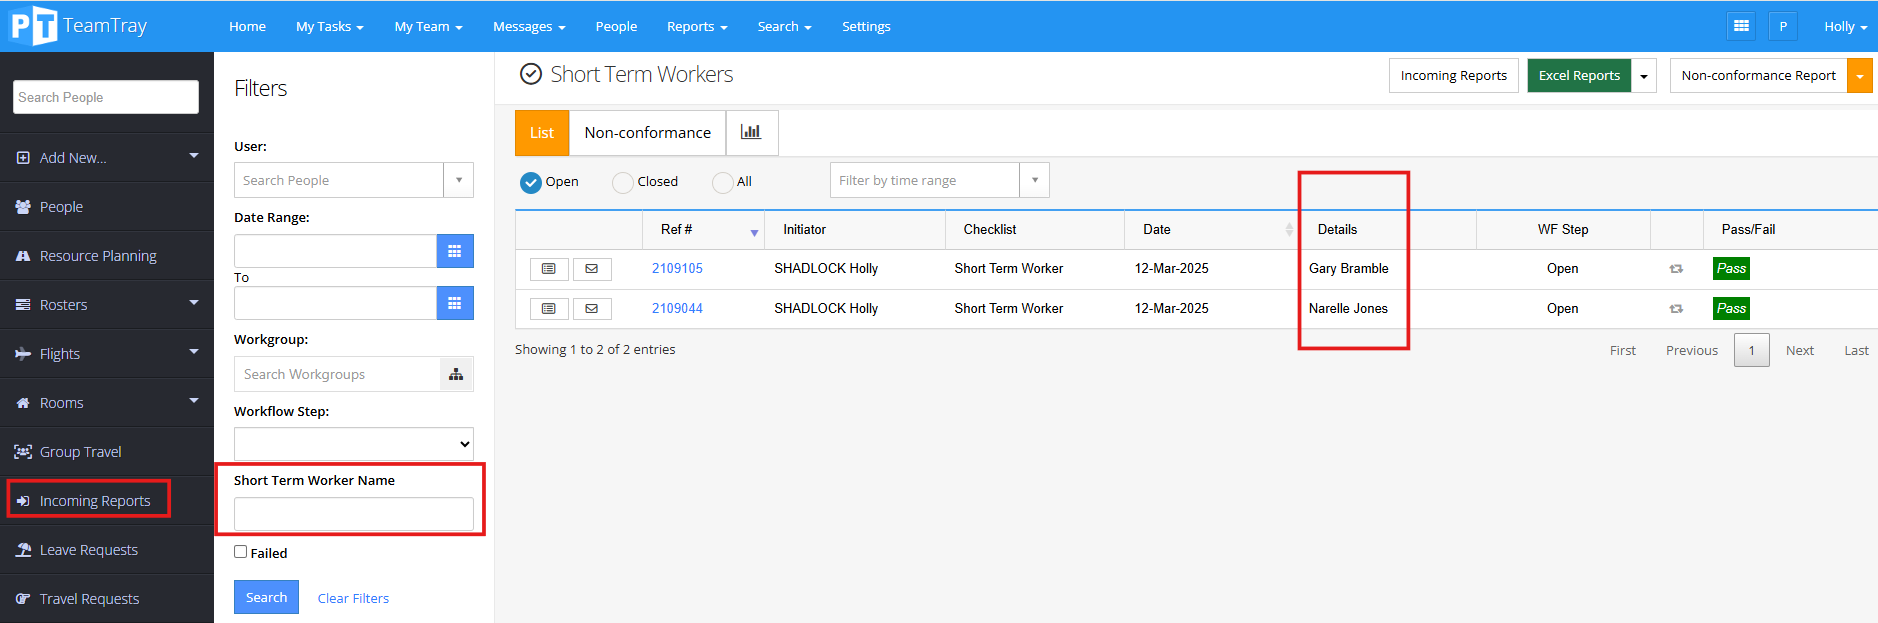Click the Leave Requests umbrella icon
This screenshot has width=1878, height=623.
23,550
